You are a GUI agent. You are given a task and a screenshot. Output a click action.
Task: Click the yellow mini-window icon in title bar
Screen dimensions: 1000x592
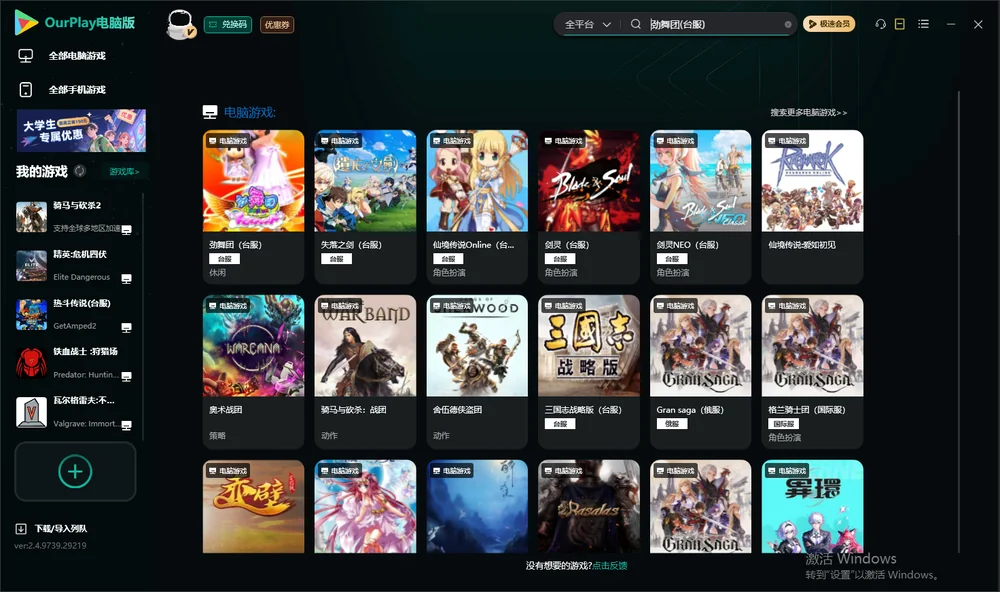(x=900, y=24)
